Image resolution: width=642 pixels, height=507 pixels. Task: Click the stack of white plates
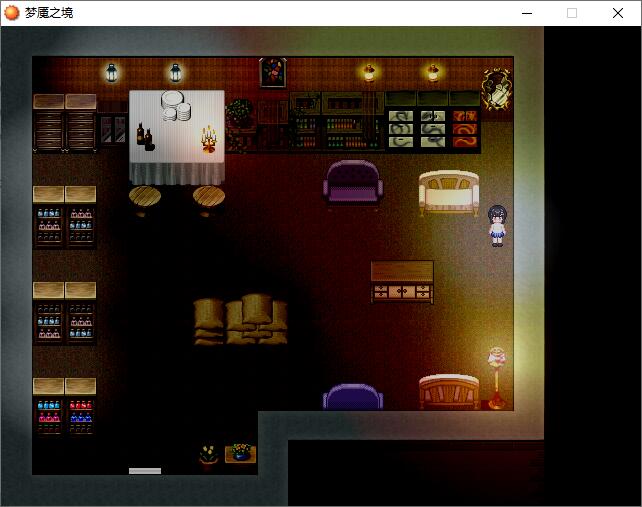[176, 106]
